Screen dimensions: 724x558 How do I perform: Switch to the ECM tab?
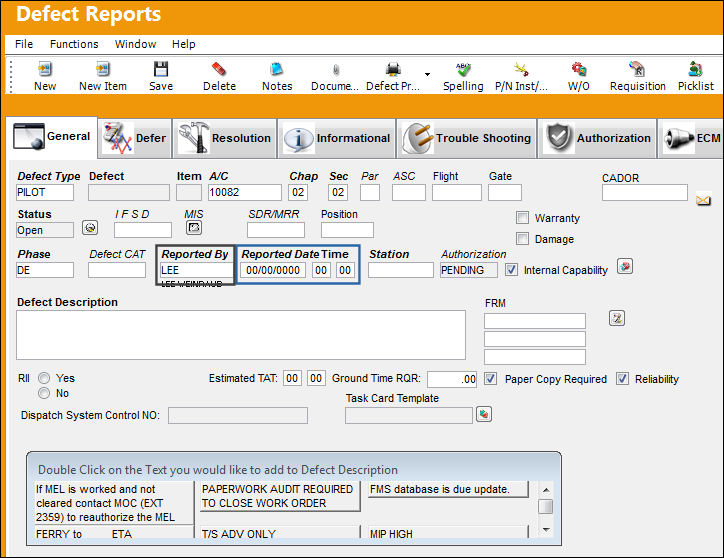691,138
